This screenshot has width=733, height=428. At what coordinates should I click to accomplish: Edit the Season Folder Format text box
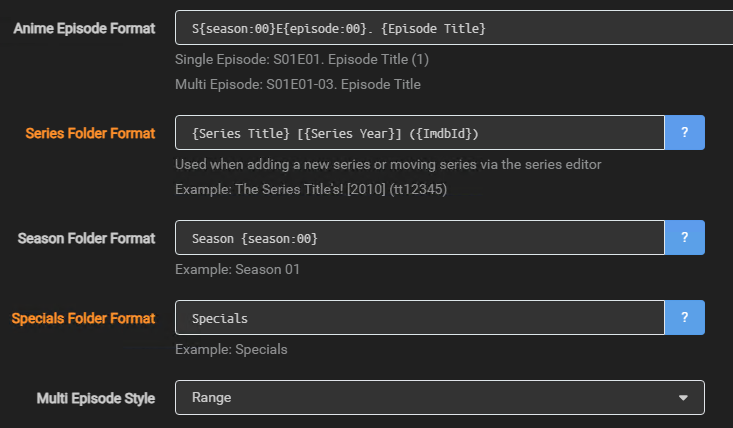420,238
